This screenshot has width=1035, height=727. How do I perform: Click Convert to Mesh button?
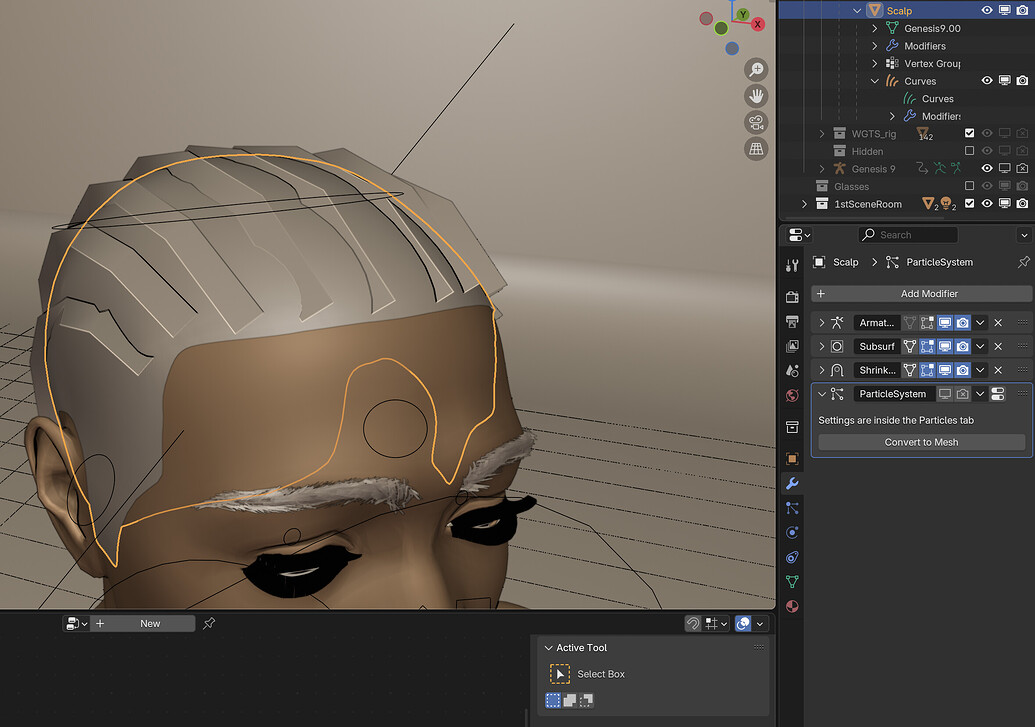(921, 442)
